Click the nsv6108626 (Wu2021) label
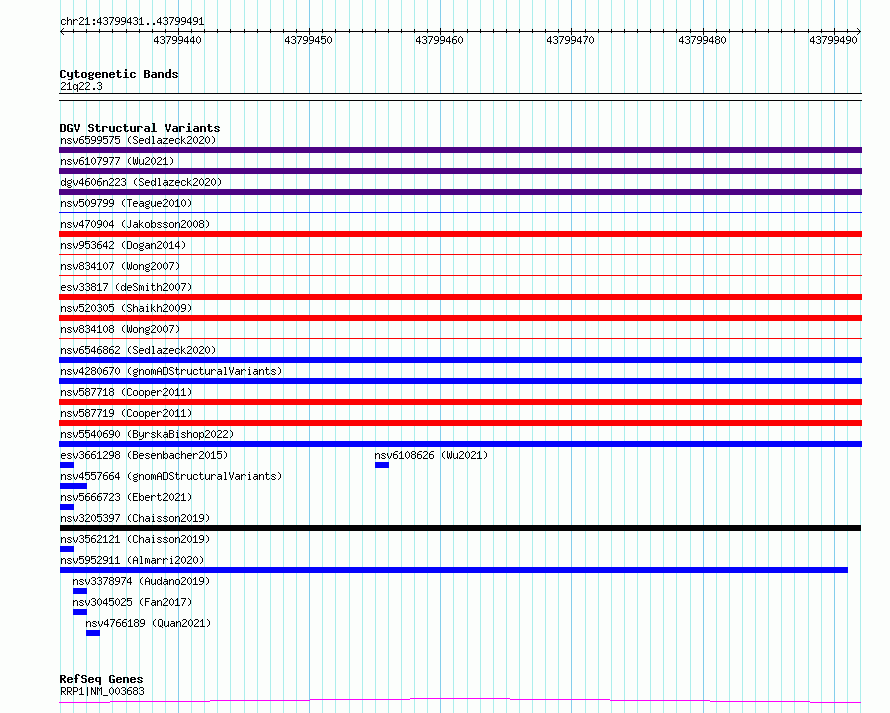This screenshot has width=890, height=713. click(431, 455)
